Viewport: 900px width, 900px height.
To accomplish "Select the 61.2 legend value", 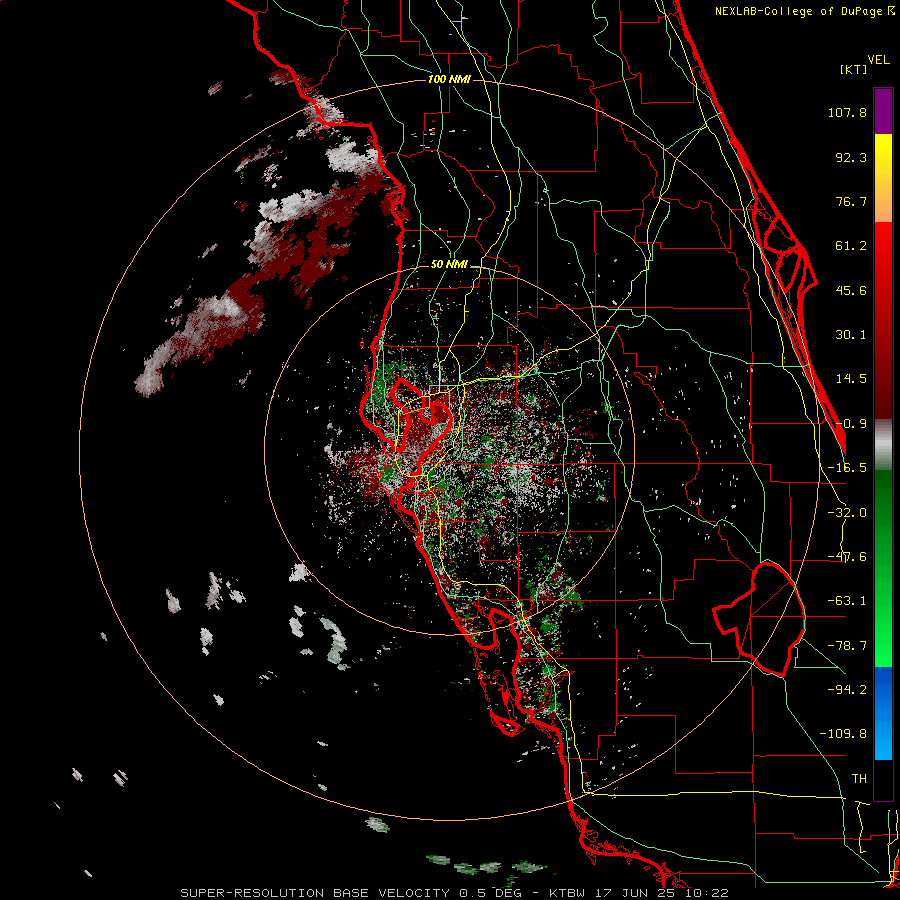I will click(x=851, y=246).
